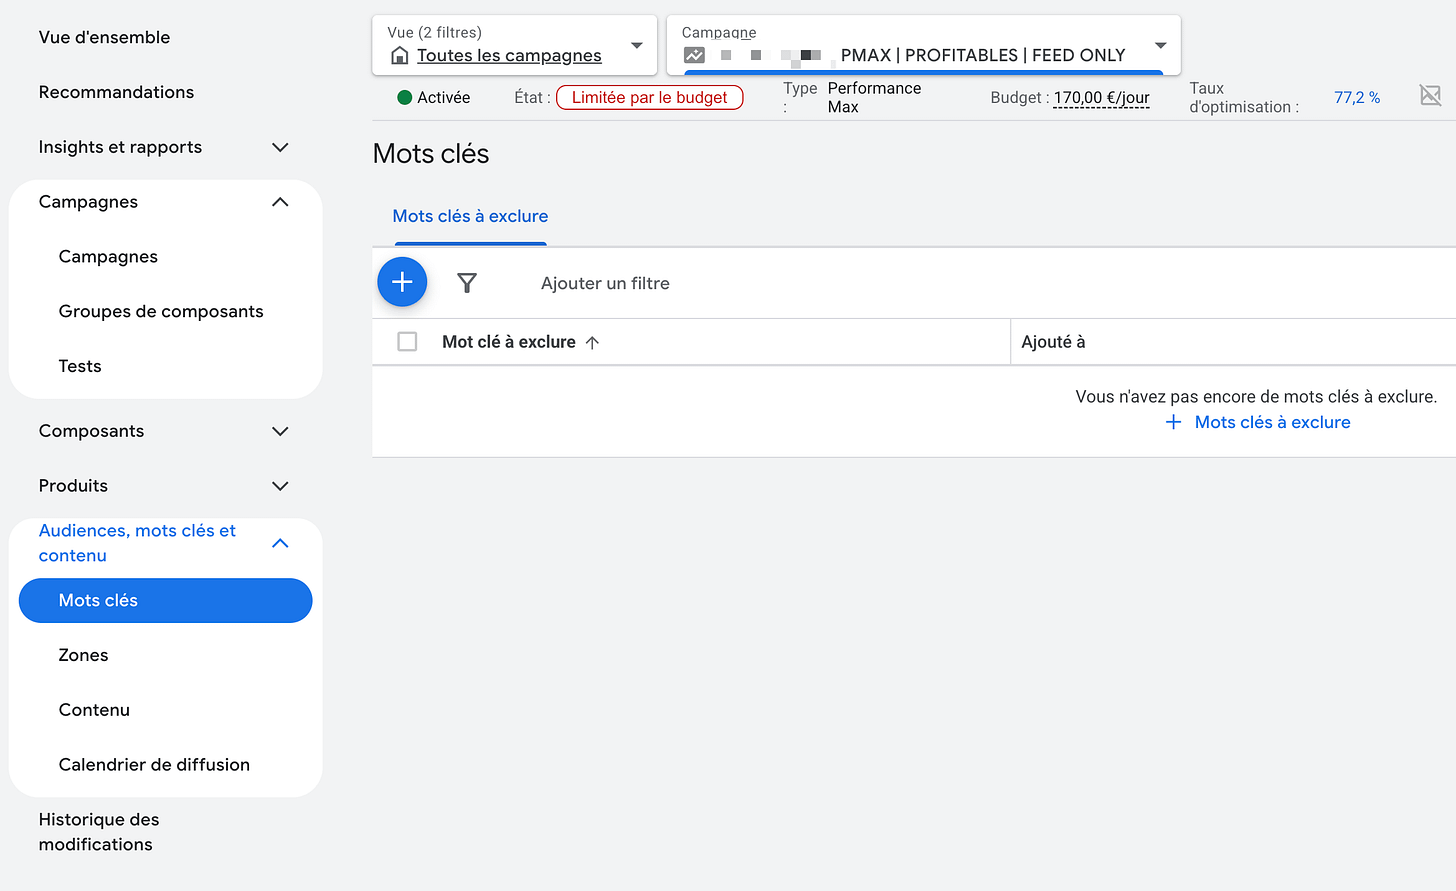Switch to Mots clés à exclure tab
The width and height of the screenshot is (1456, 891).
tap(470, 216)
